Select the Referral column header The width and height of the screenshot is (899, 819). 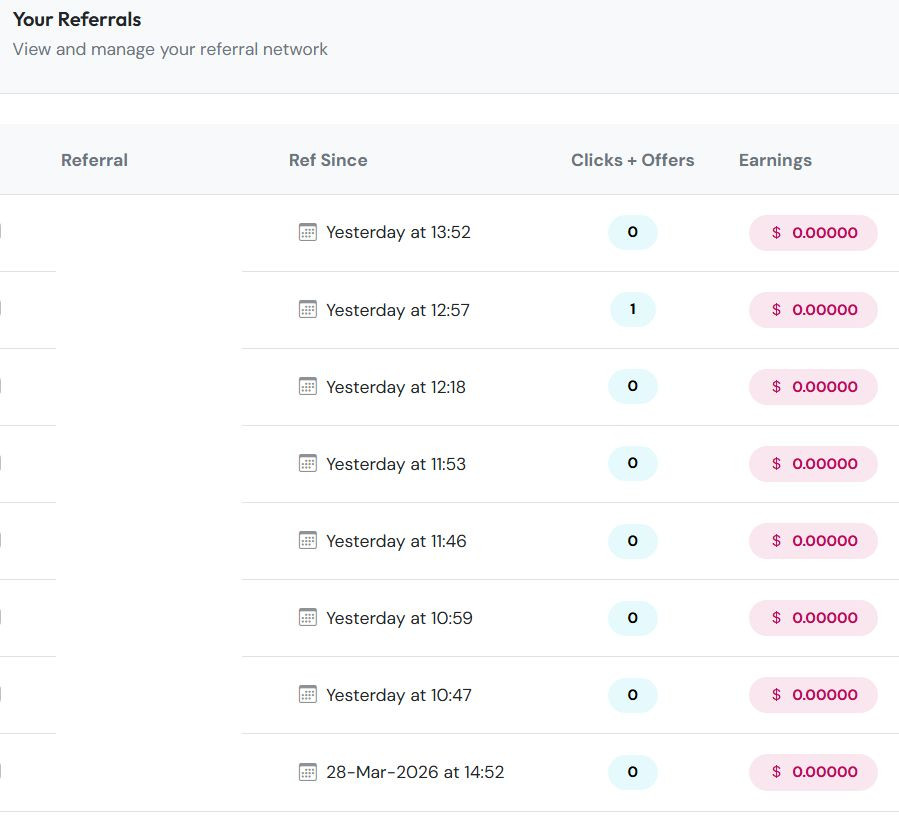95,160
